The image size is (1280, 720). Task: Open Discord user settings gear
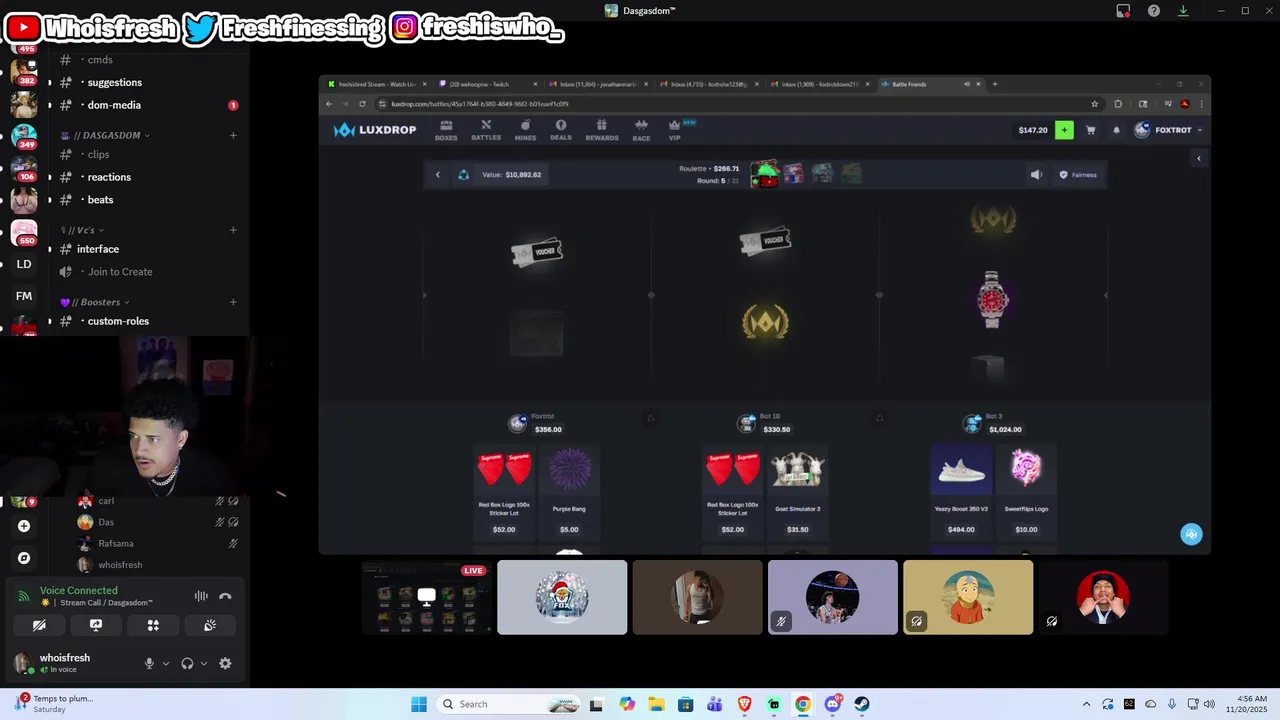[225, 663]
